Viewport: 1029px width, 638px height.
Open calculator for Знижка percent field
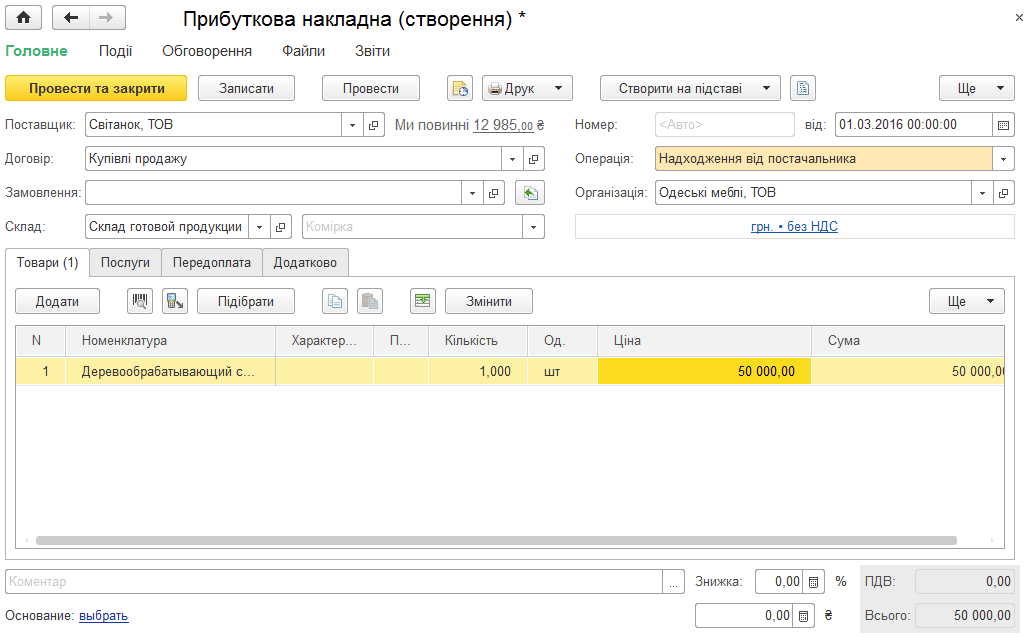[x=813, y=582]
